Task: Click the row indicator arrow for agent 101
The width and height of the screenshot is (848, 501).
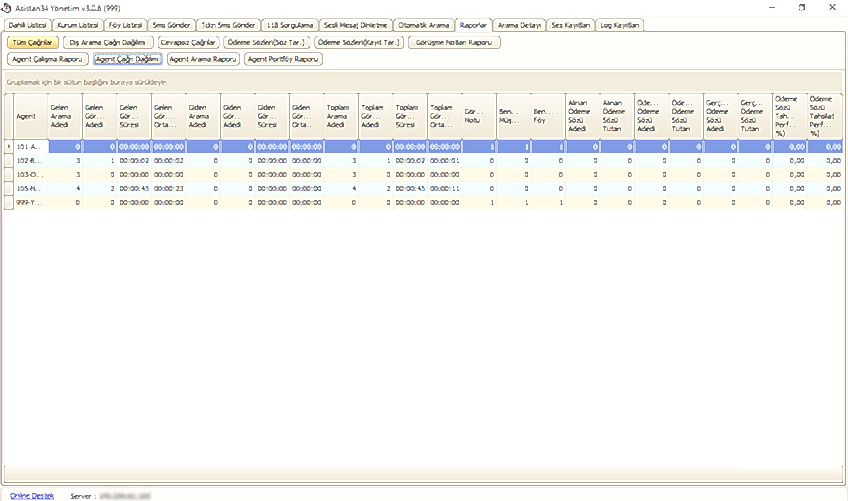Action: [x=7, y=146]
